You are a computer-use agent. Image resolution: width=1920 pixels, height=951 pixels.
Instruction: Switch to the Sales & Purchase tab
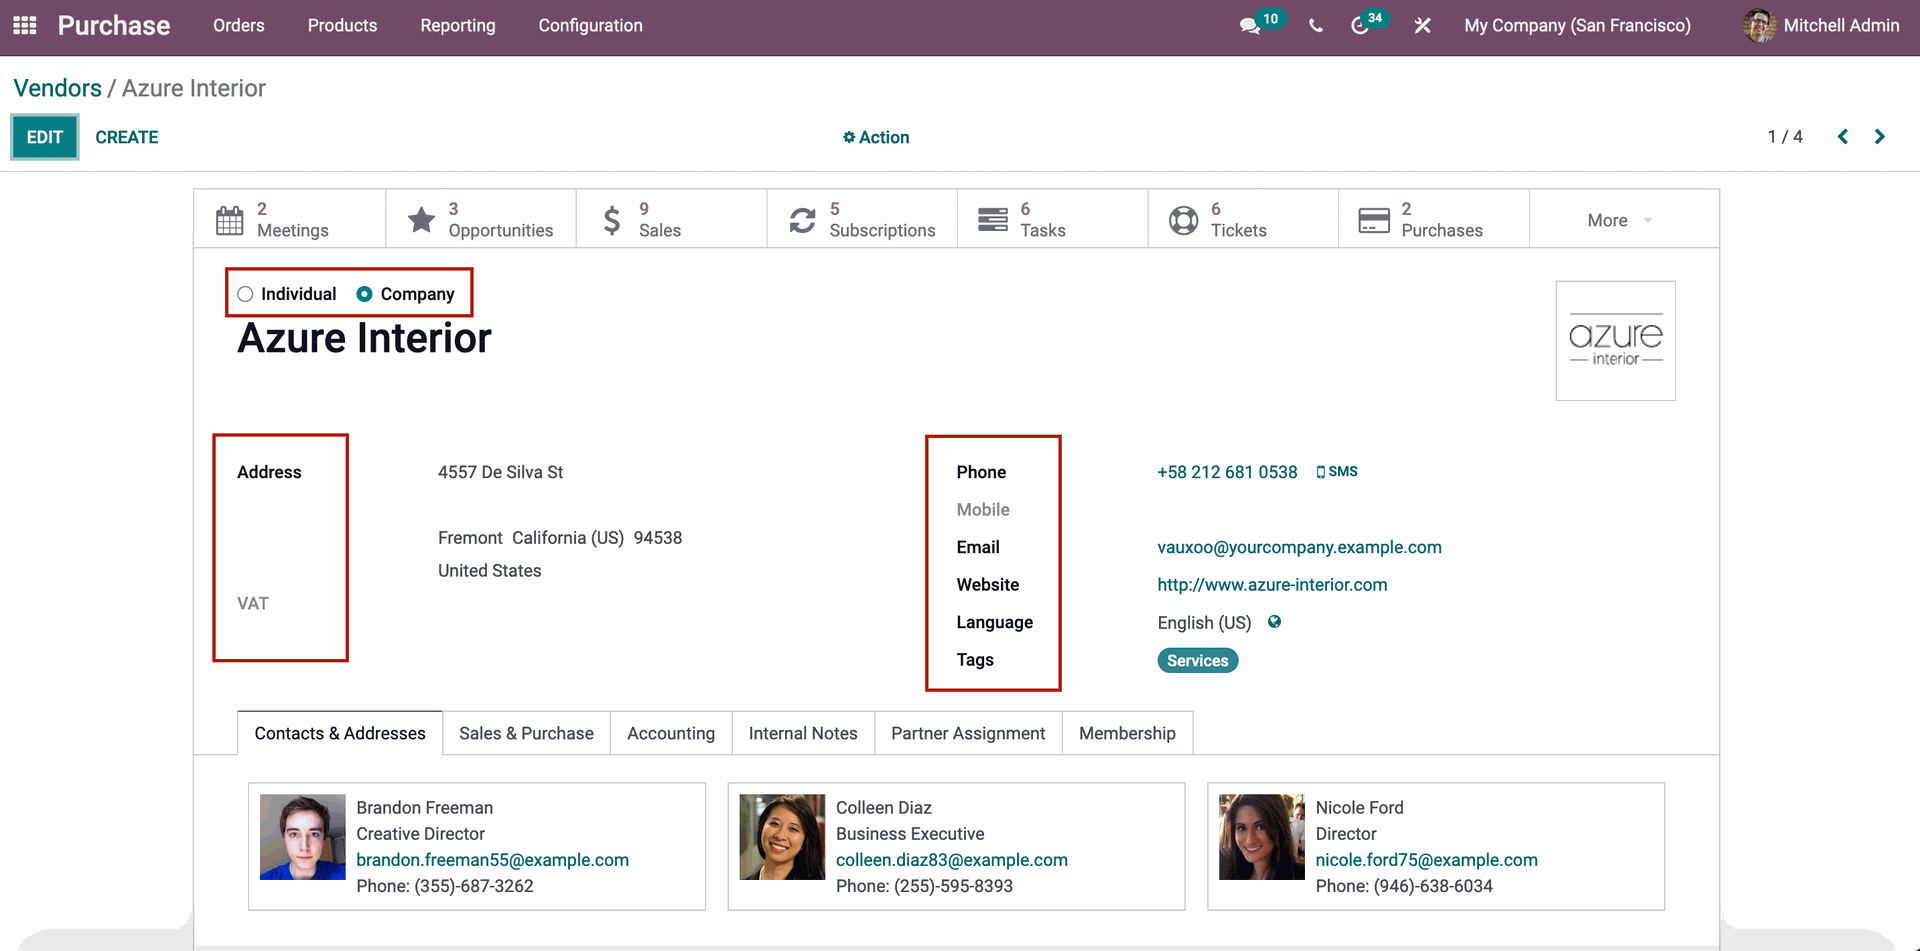pos(526,733)
